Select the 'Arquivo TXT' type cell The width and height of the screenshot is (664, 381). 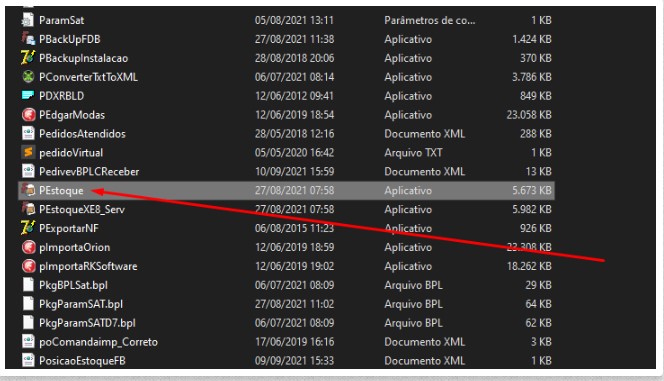coord(413,152)
